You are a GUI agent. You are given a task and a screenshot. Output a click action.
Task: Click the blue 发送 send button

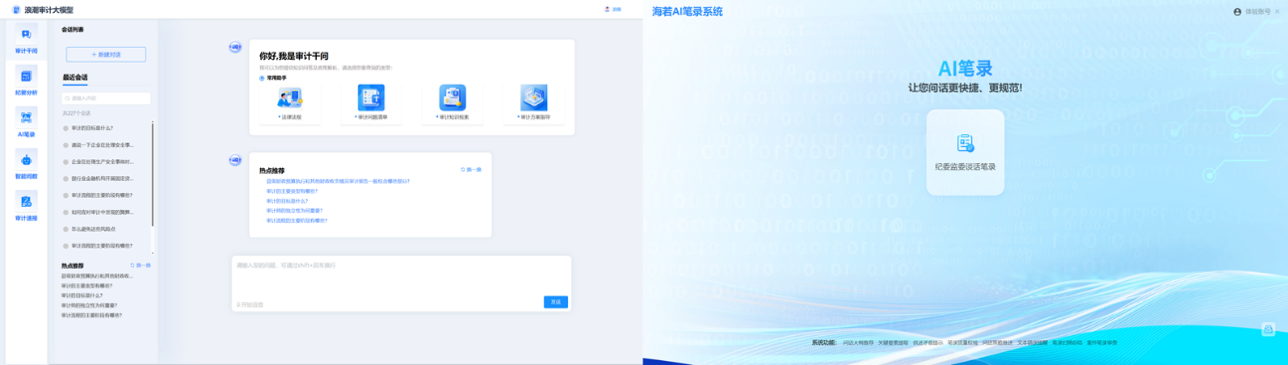pyautogui.click(x=555, y=301)
